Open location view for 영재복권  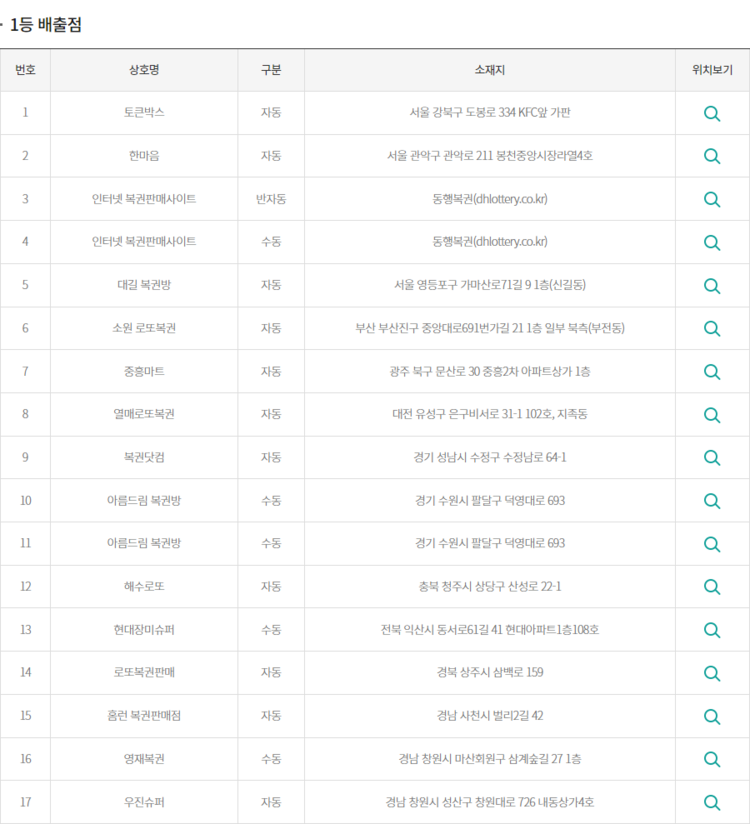pyautogui.click(x=712, y=759)
